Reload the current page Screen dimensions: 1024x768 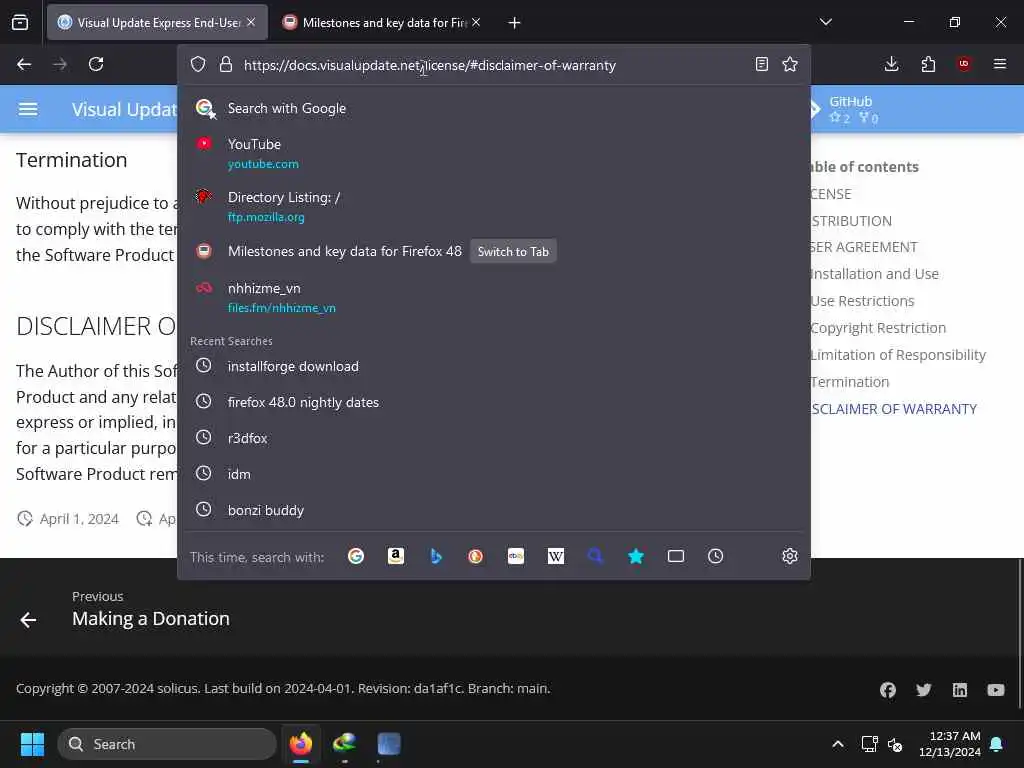[96, 64]
